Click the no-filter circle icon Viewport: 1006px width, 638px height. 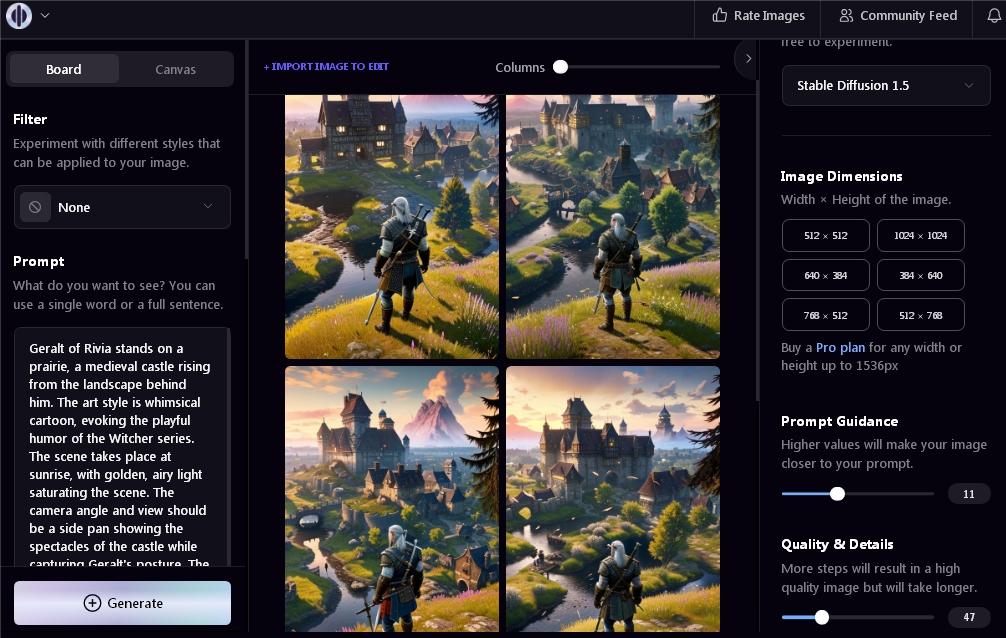click(x=35, y=207)
